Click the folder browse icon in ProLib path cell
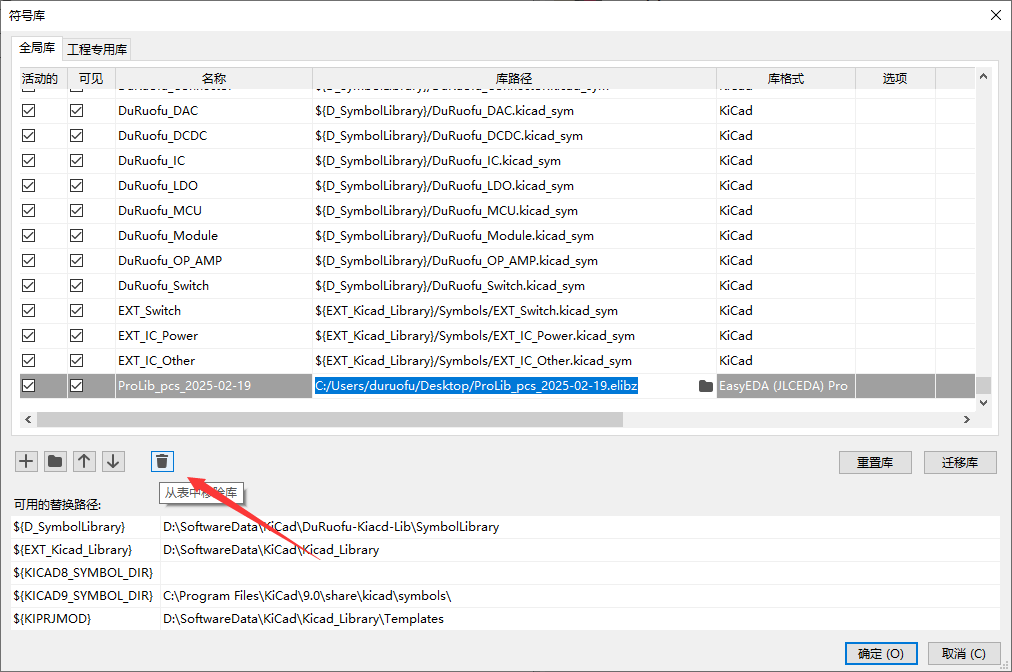This screenshot has width=1012, height=672. tap(706, 386)
